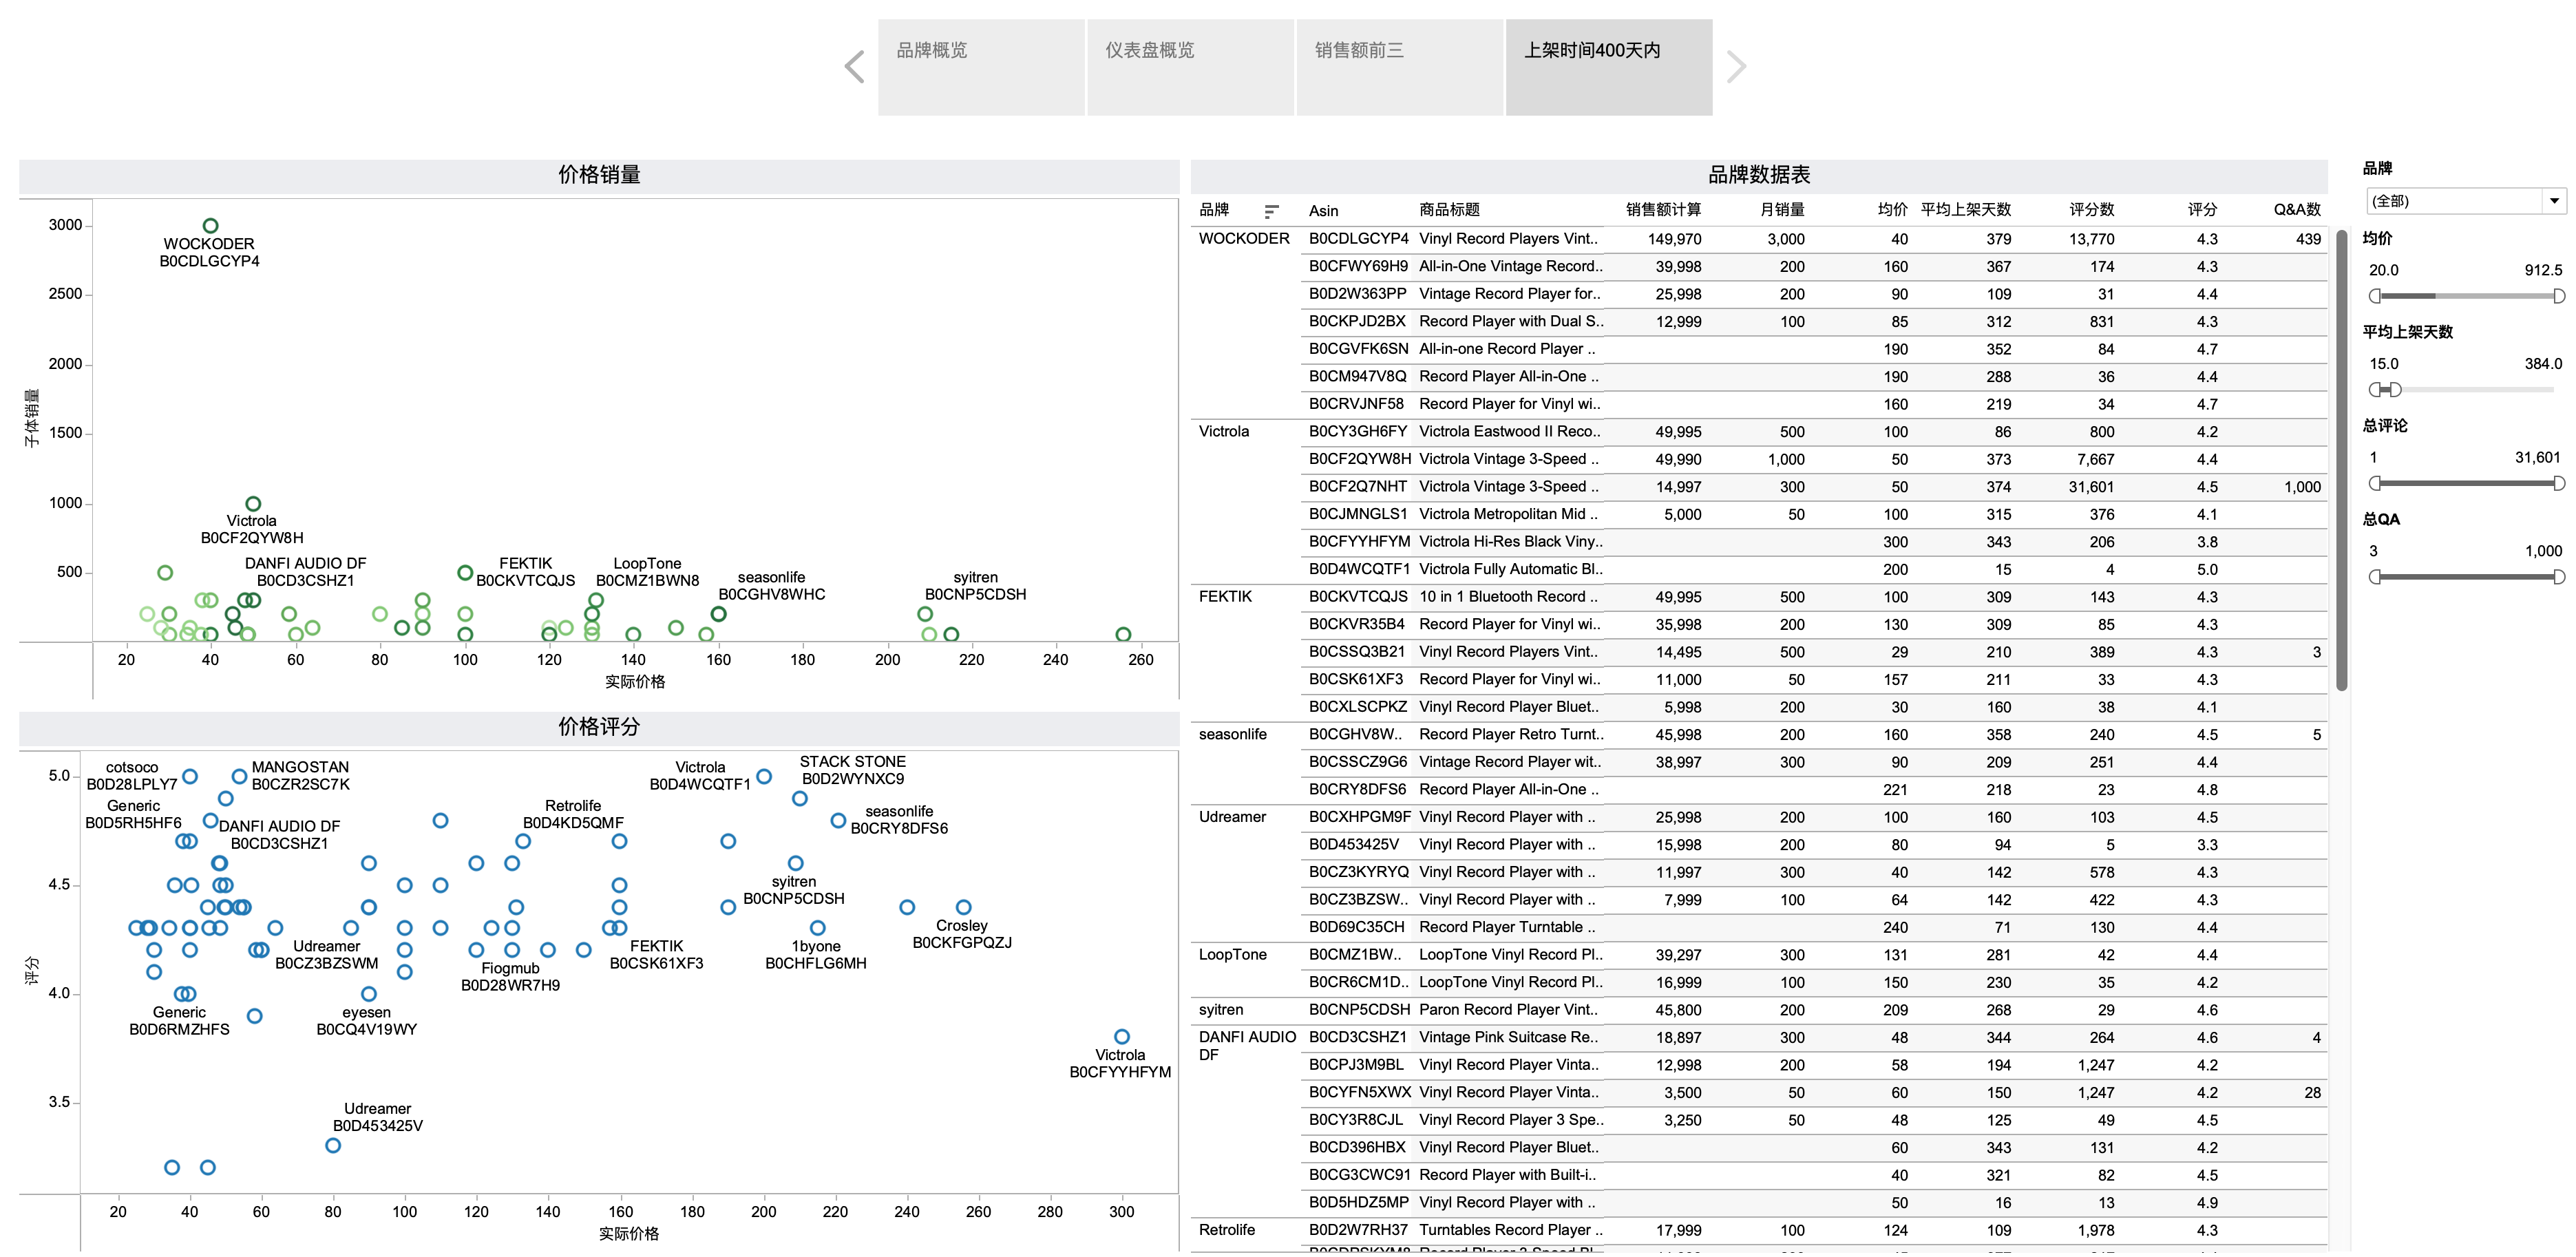The image size is (2576, 1257).
Task: Click Asin cell B0CSSQ3B21
Action: (1357, 652)
